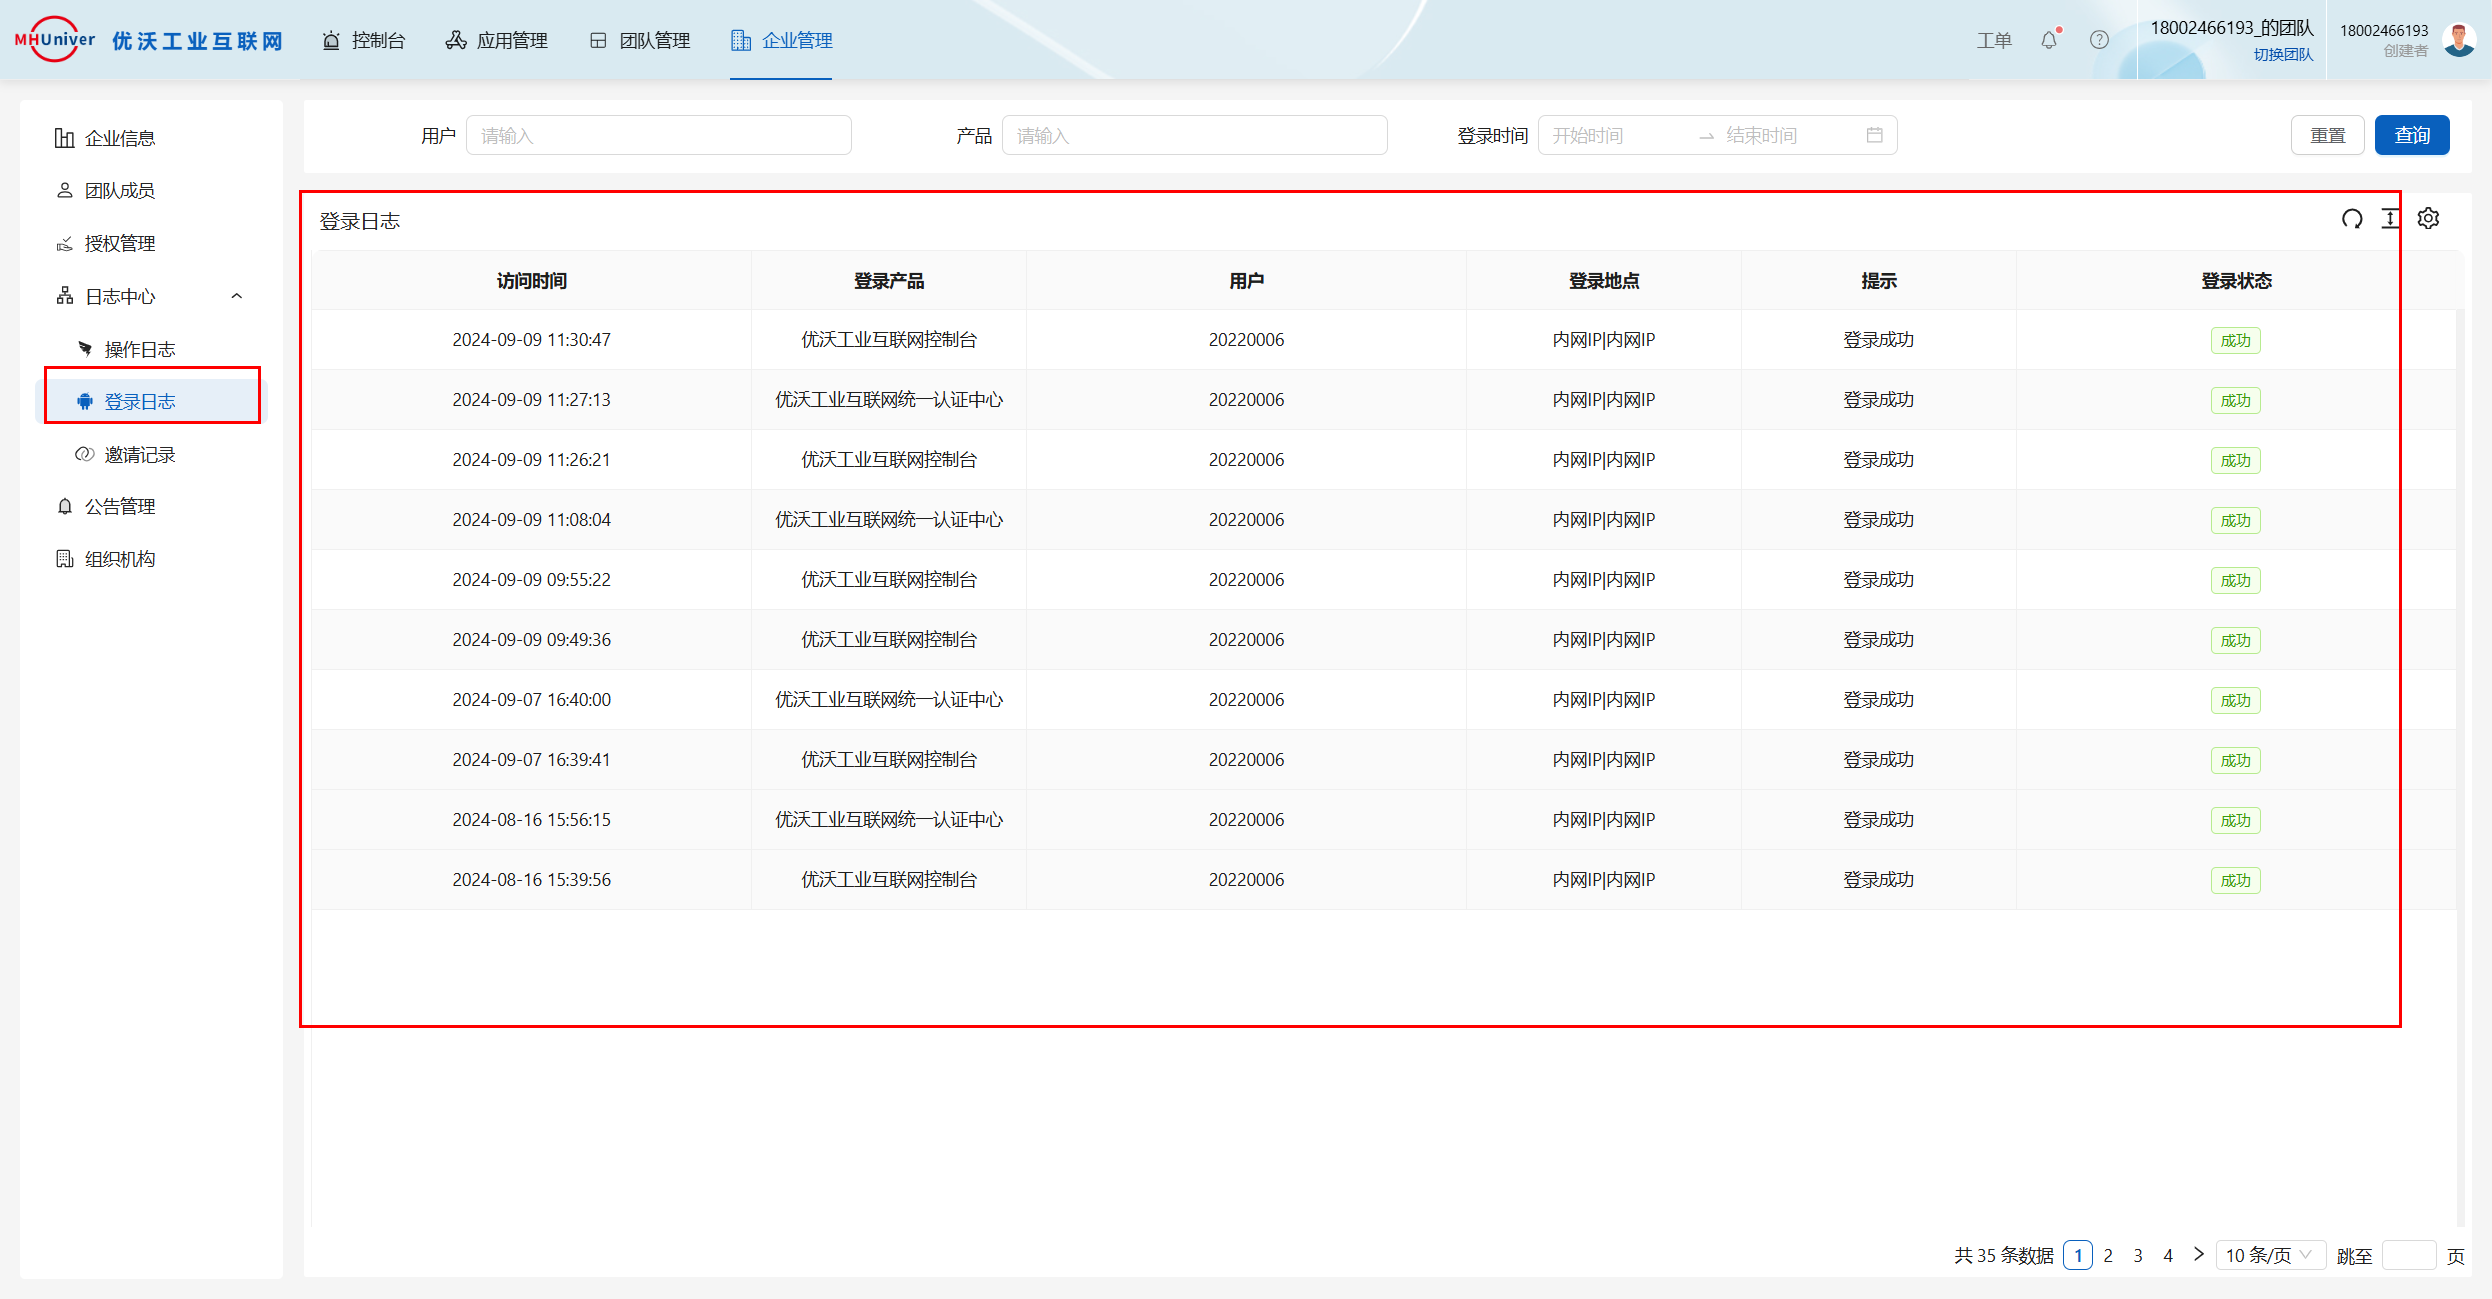Image resolution: width=2492 pixels, height=1299 pixels.
Task: Go to page 3 in pagination
Action: coord(2138,1255)
